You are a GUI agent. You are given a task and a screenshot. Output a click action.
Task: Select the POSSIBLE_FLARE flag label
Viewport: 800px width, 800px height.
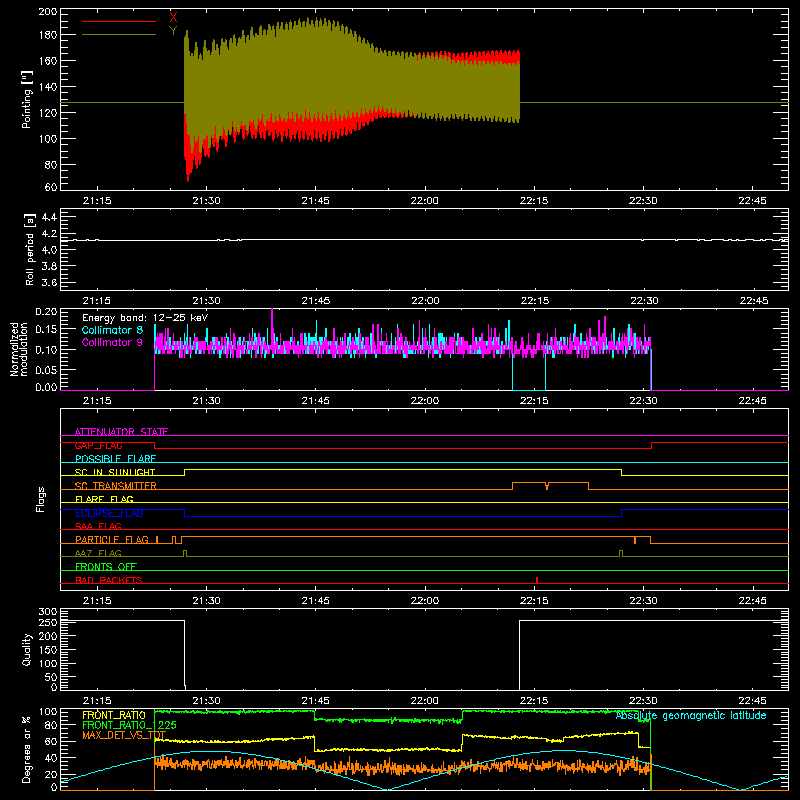pos(115,459)
